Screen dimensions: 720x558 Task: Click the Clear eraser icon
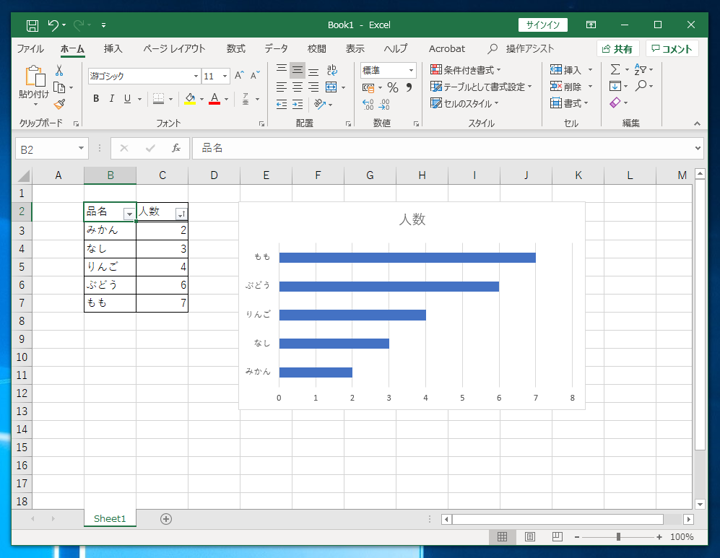pos(615,103)
